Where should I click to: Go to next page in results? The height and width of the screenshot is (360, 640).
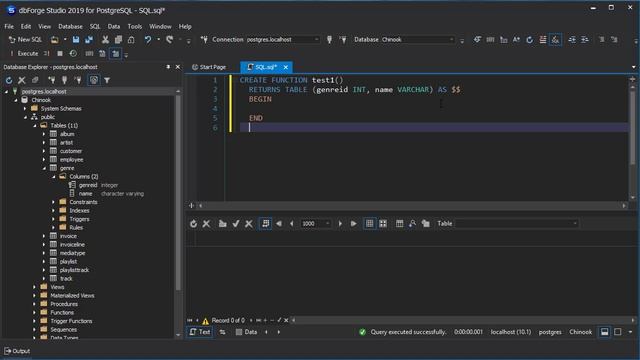click(x=340, y=224)
